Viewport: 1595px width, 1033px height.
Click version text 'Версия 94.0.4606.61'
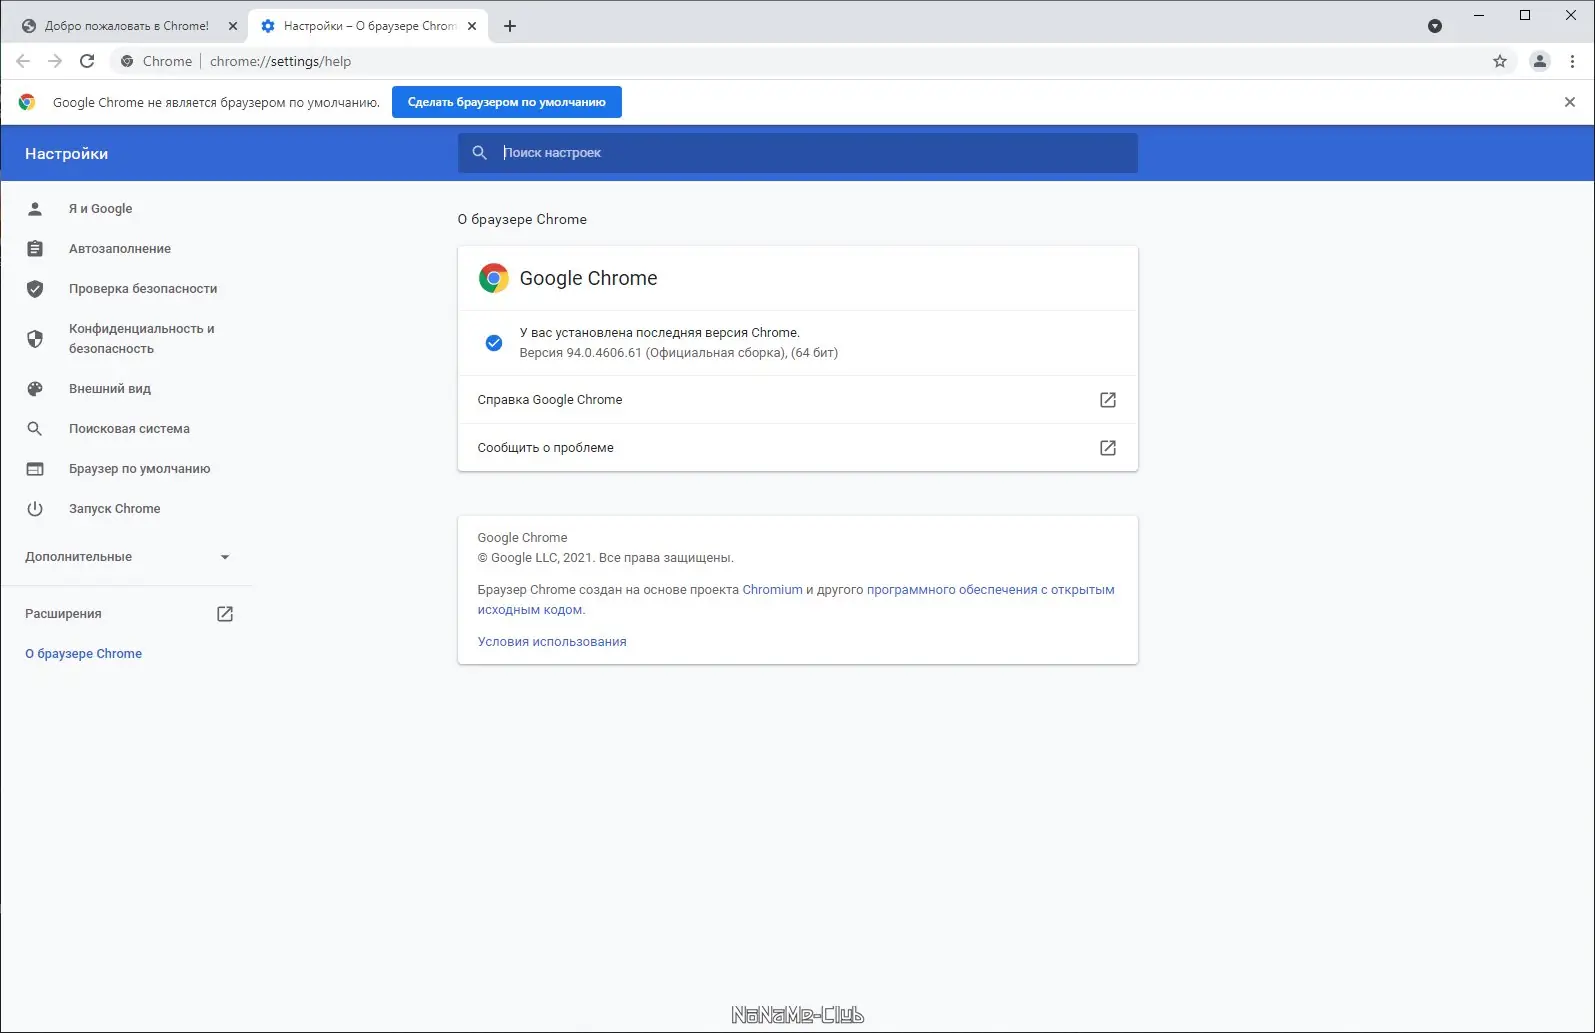point(580,353)
